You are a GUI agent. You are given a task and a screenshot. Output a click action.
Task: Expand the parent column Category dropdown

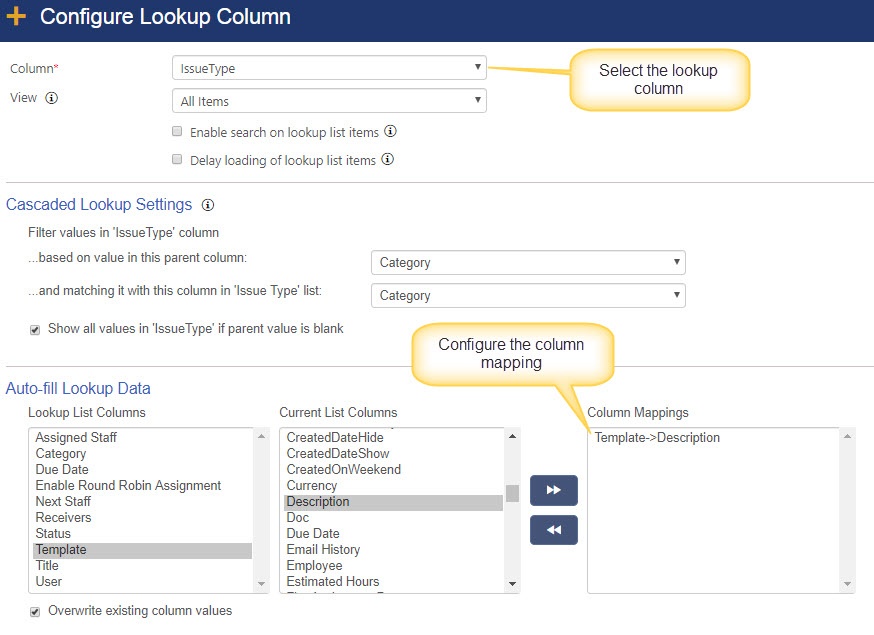click(x=528, y=263)
